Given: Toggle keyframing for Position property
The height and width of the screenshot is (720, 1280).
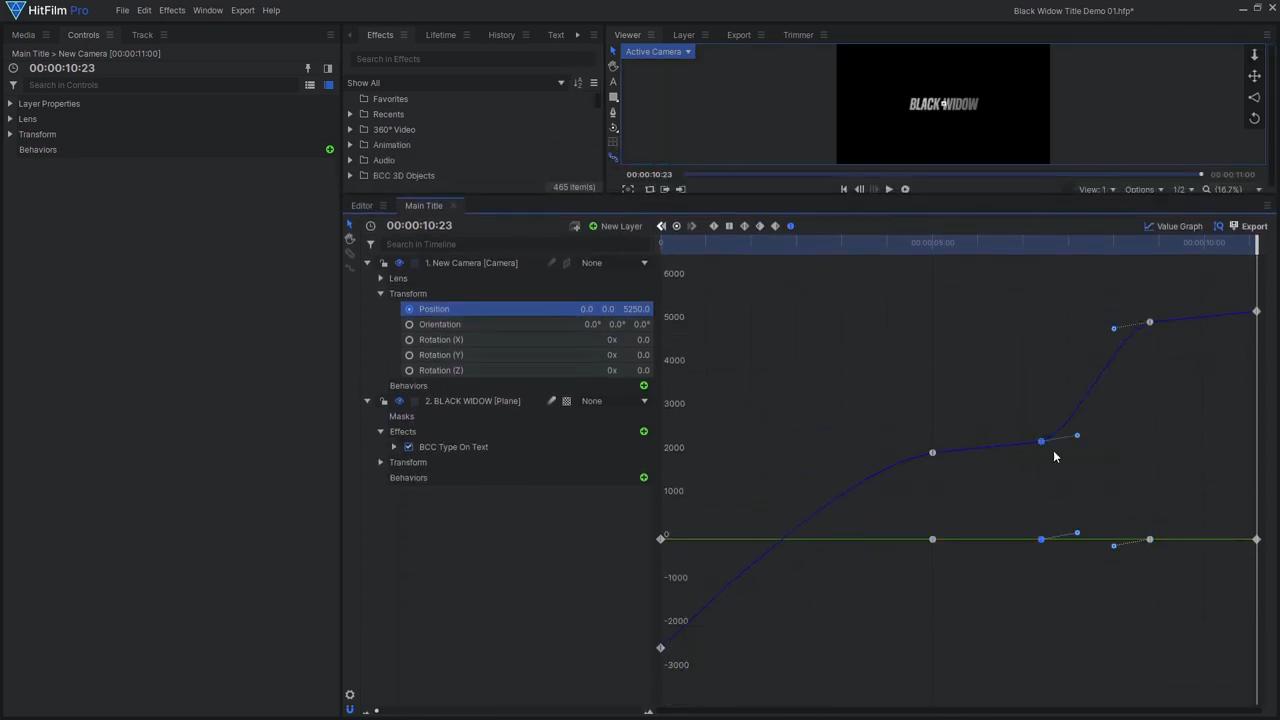Looking at the screenshot, I should coord(409,309).
